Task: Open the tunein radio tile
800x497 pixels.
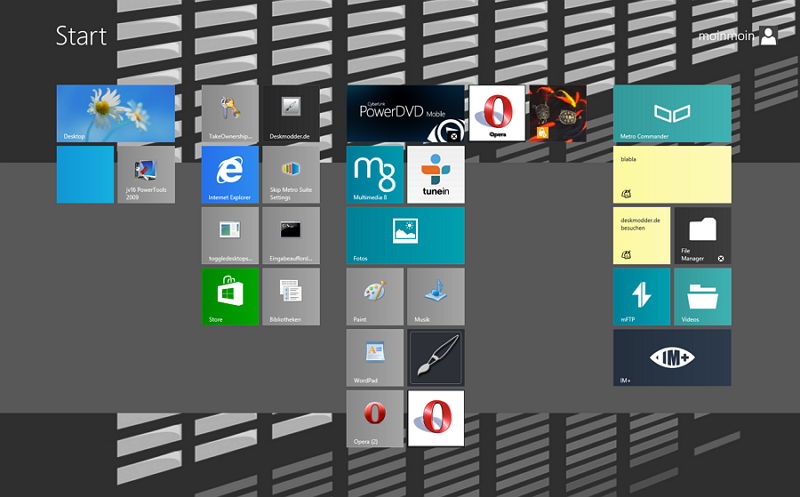Action: point(436,175)
